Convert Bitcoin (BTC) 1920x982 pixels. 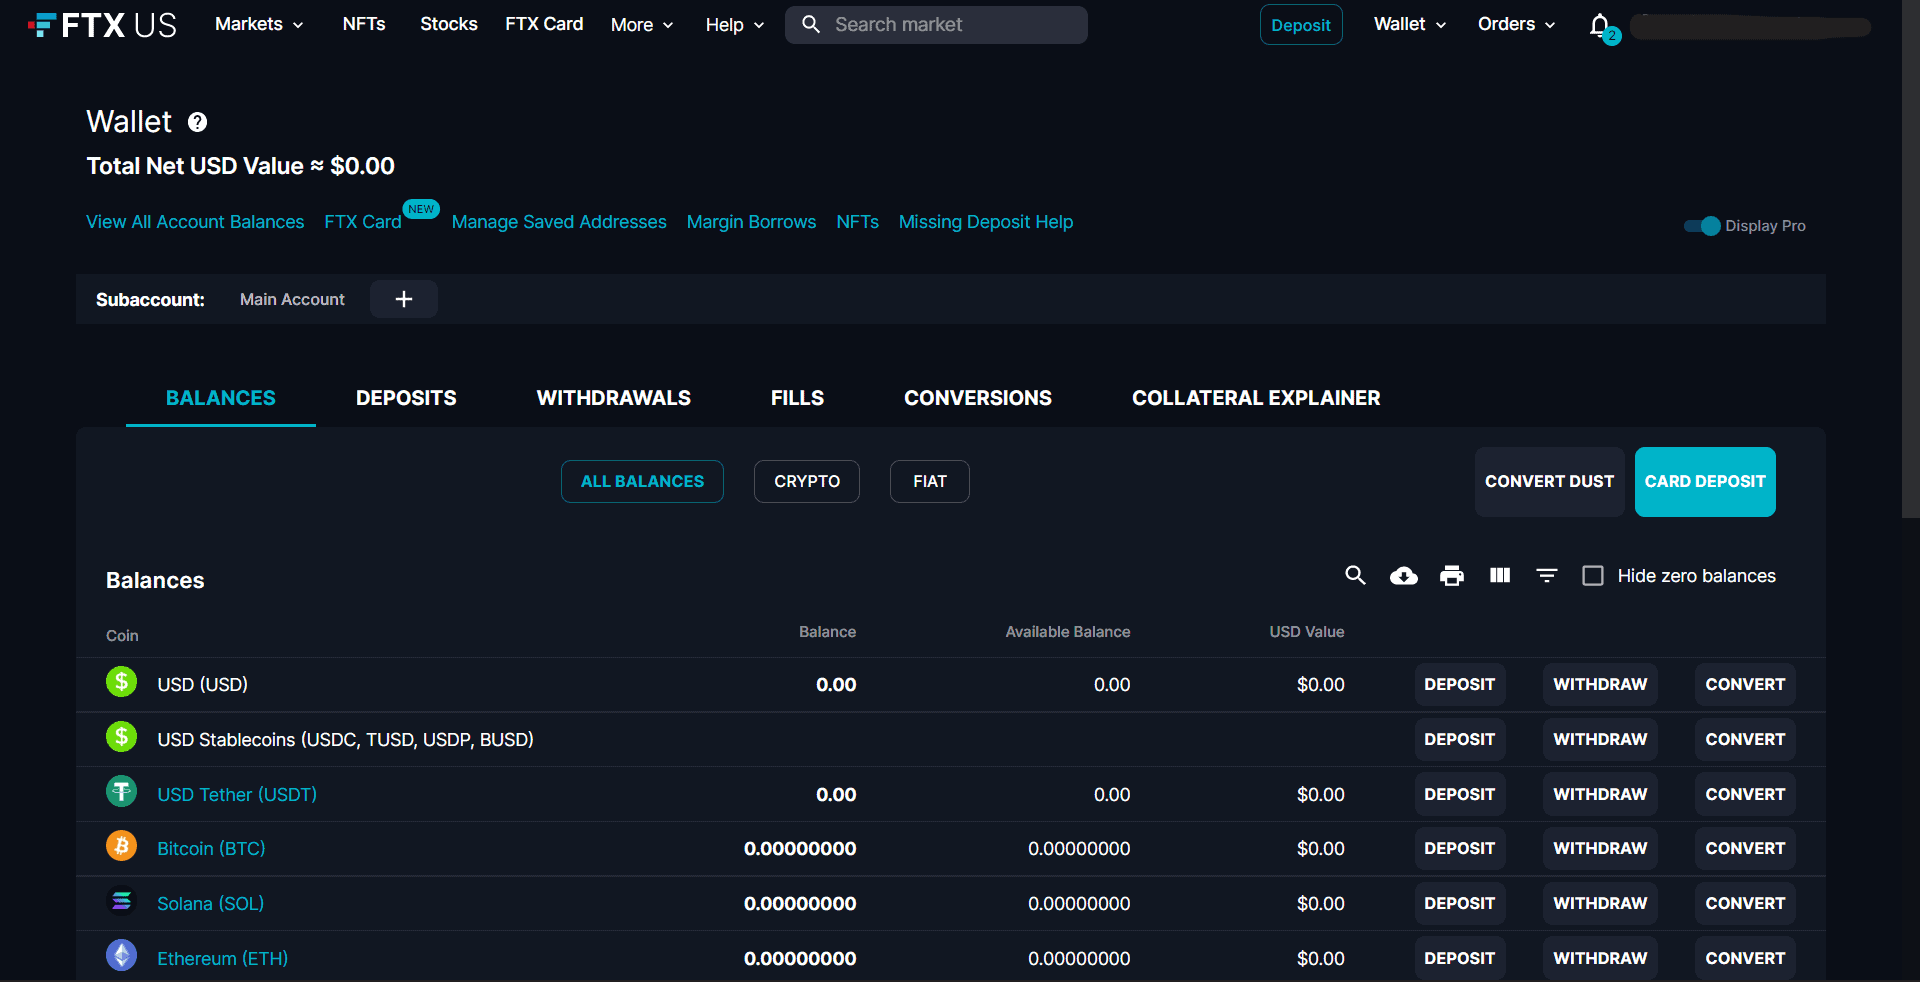pyautogui.click(x=1745, y=849)
